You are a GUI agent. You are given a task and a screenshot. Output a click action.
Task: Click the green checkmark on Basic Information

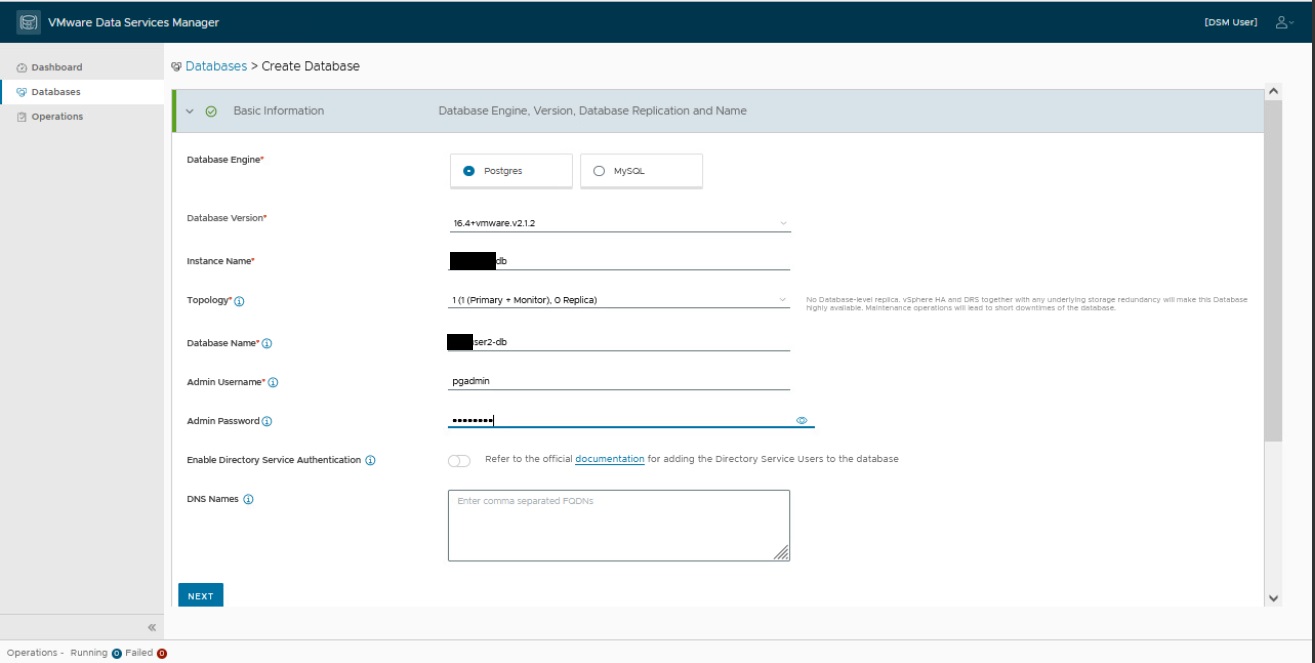tap(211, 111)
